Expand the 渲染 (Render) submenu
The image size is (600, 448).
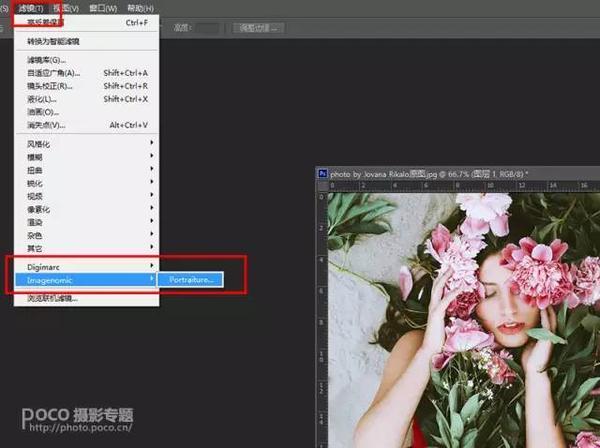point(86,222)
